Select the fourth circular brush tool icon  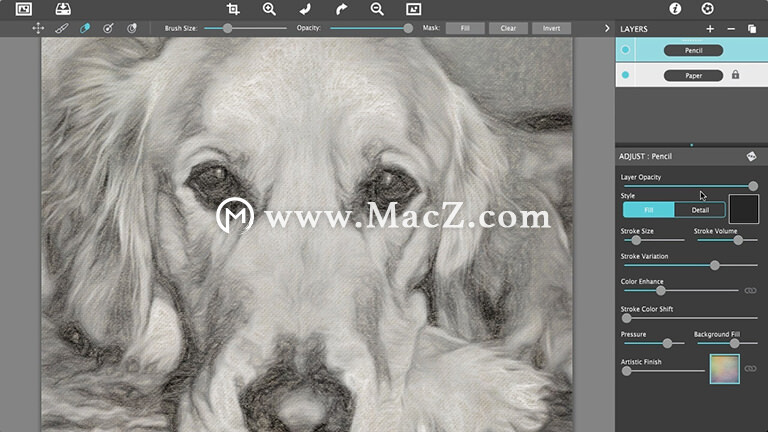tap(108, 28)
